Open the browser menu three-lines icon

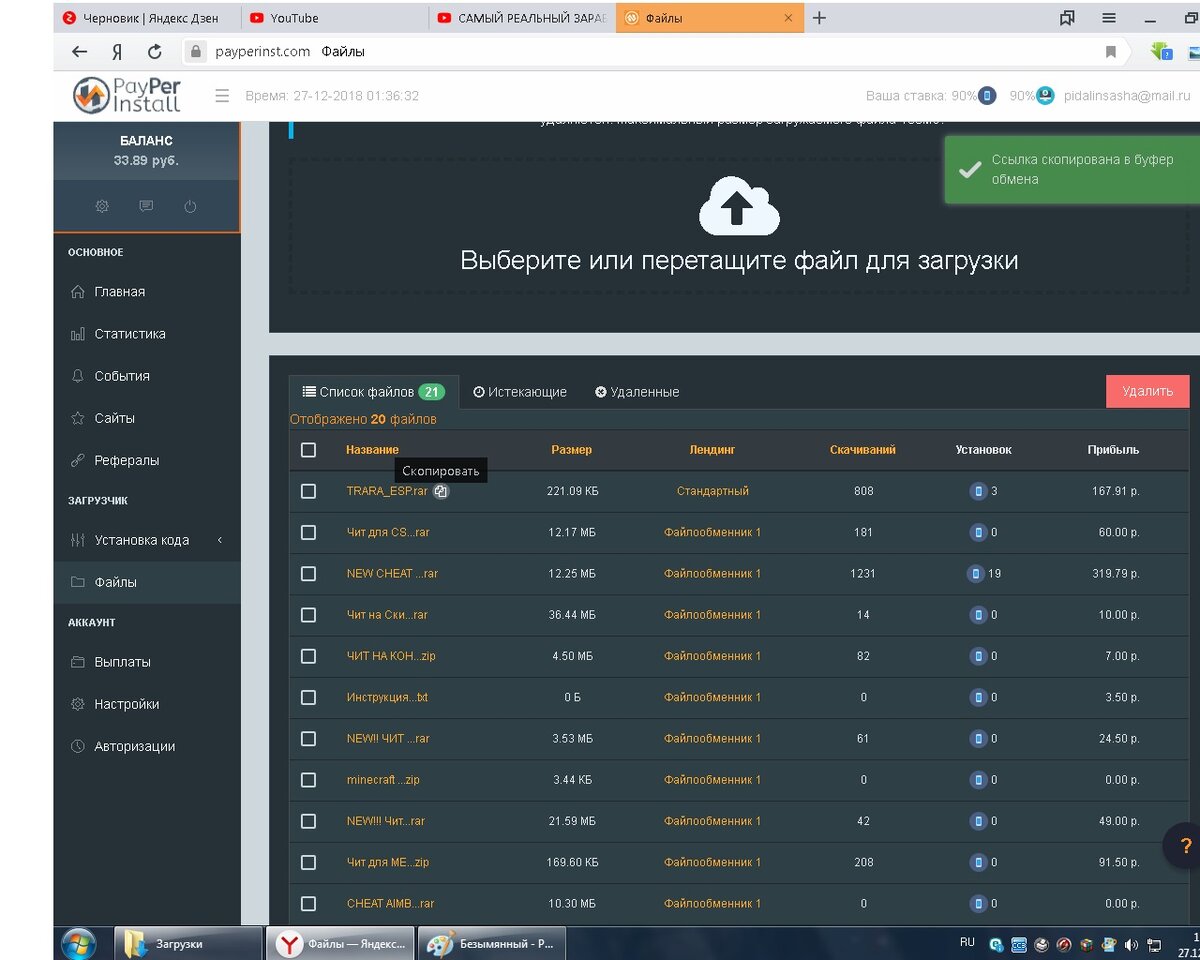(1109, 18)
